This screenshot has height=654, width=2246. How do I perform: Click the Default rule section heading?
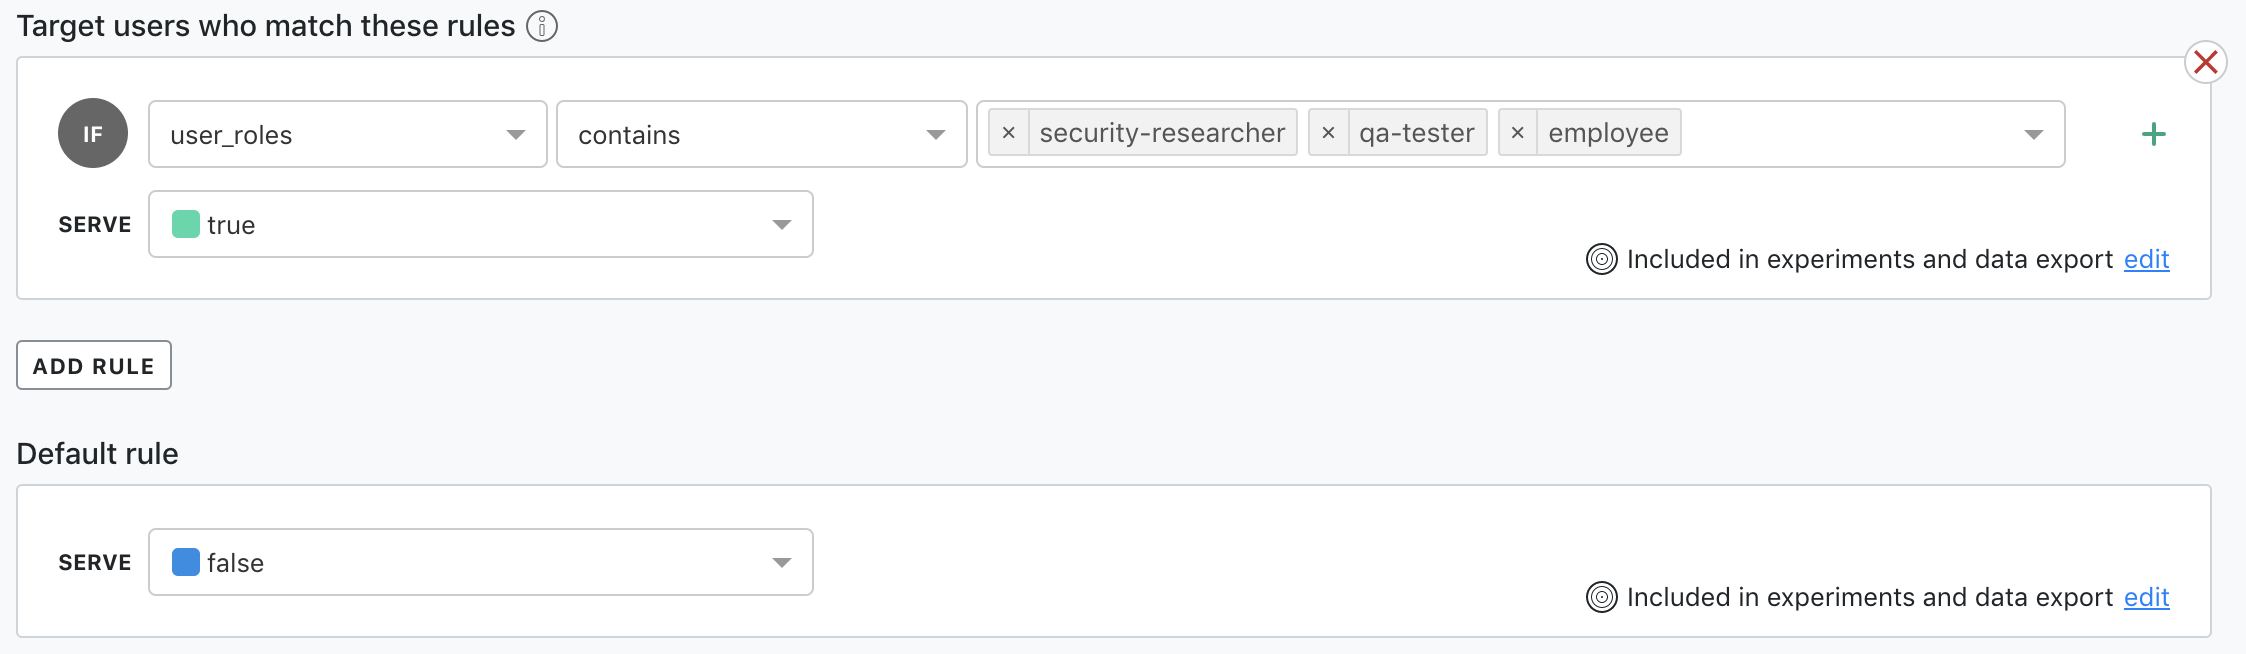pyautogui.click(x=97, y=453)
